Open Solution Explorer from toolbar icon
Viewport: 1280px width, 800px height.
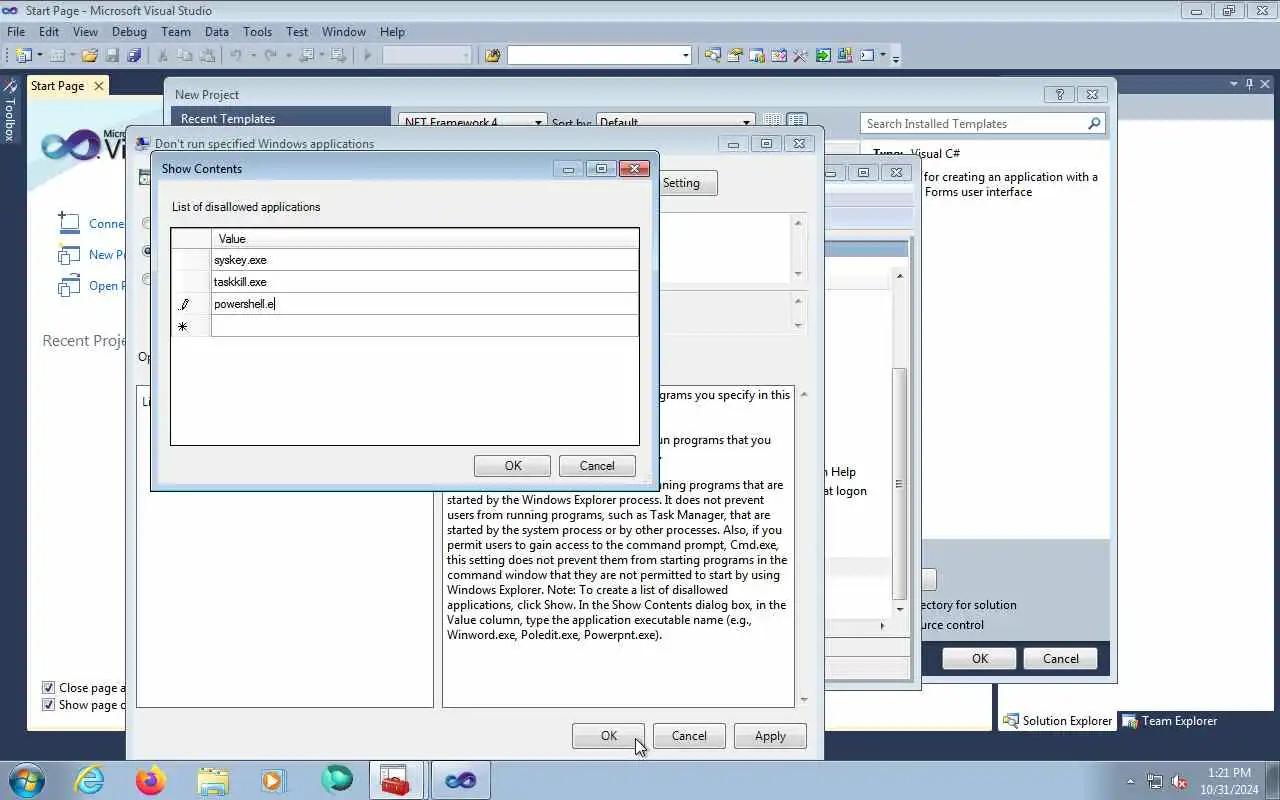[712, 55]
